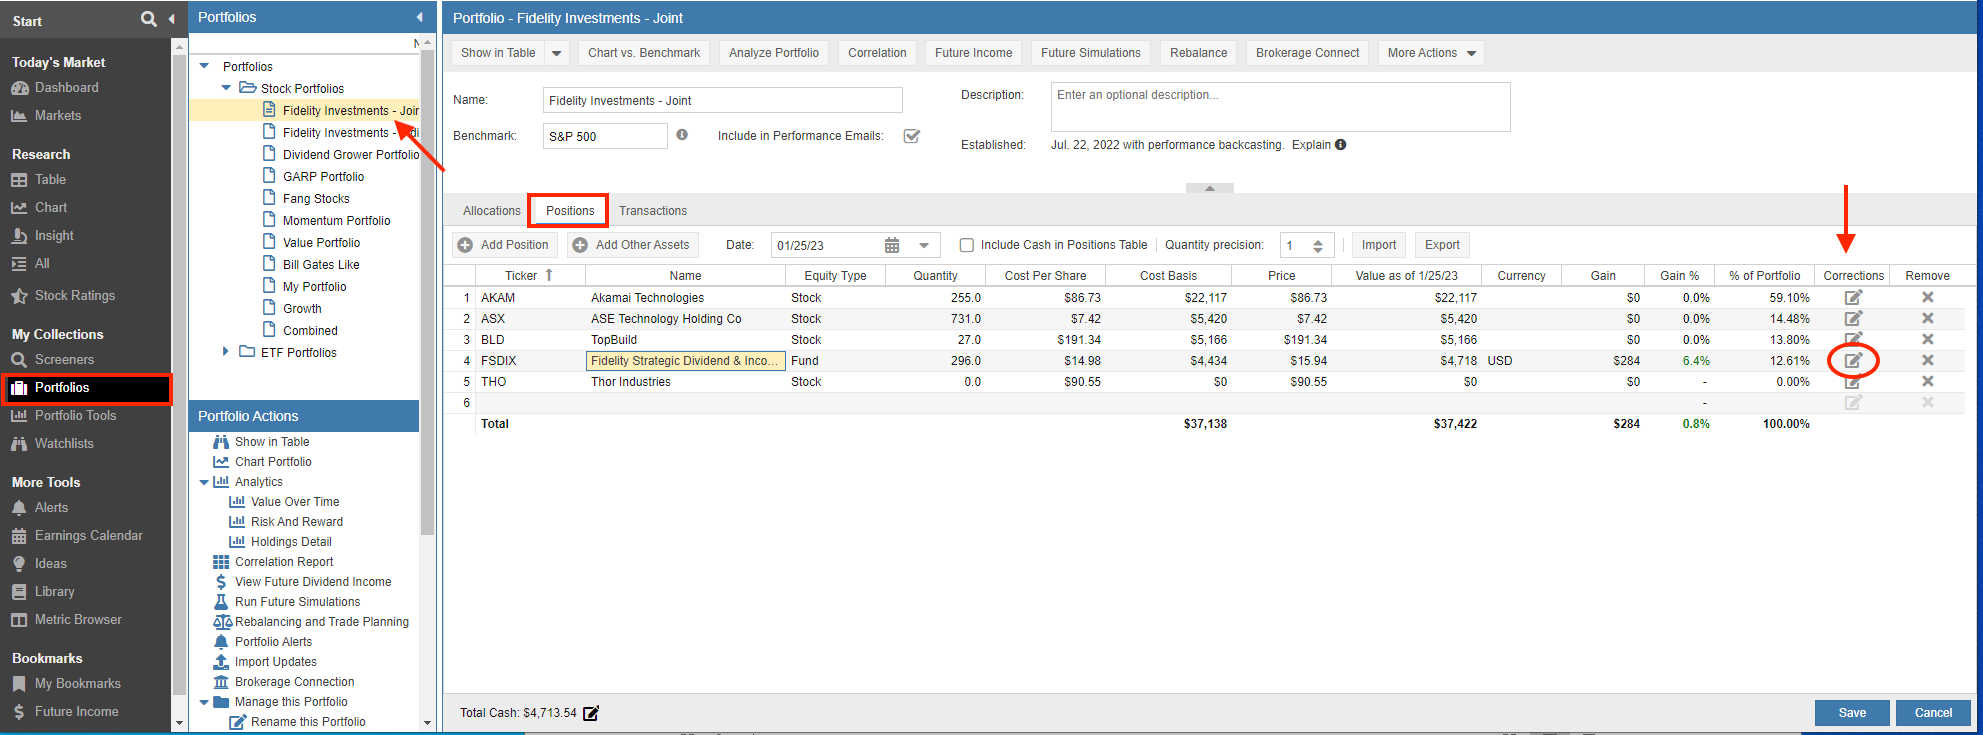
Task: Click Show in Table in Portfolio Actions
Action: (x=272, y=442)
